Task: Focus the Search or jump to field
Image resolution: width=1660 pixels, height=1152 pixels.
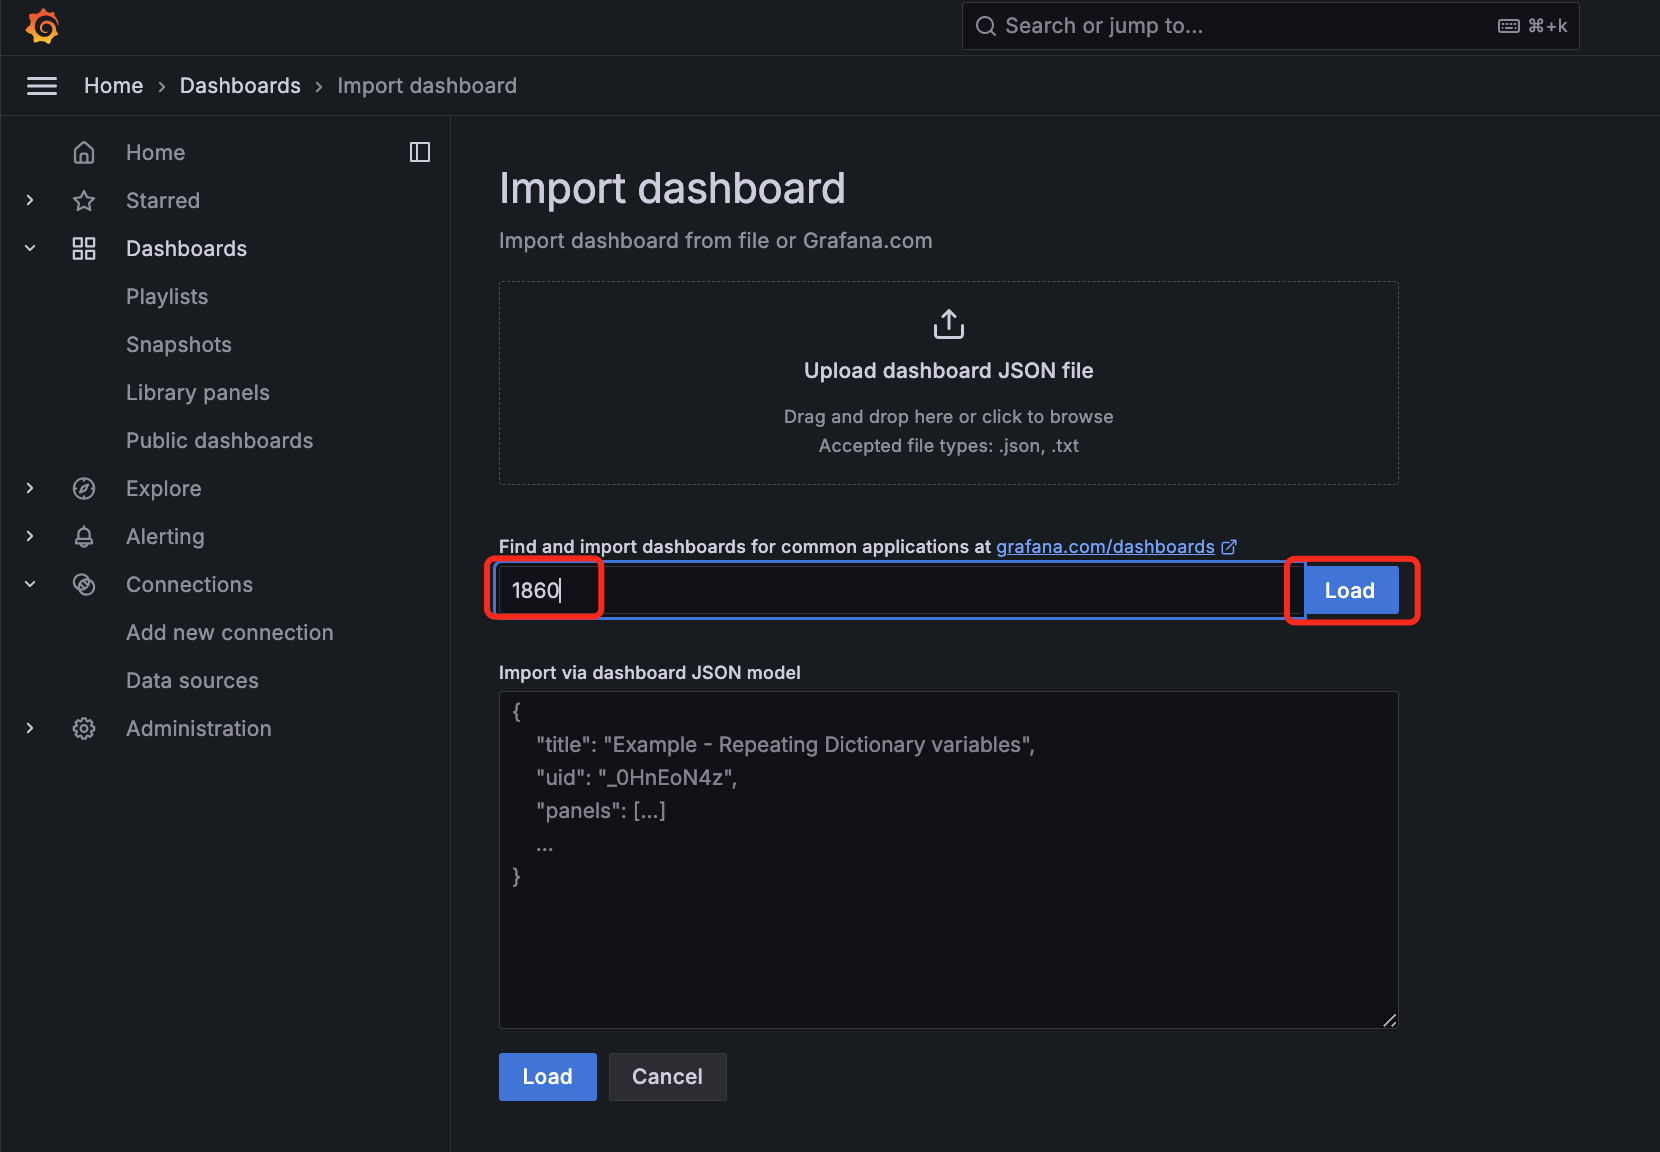Action: coord(1270,26)
